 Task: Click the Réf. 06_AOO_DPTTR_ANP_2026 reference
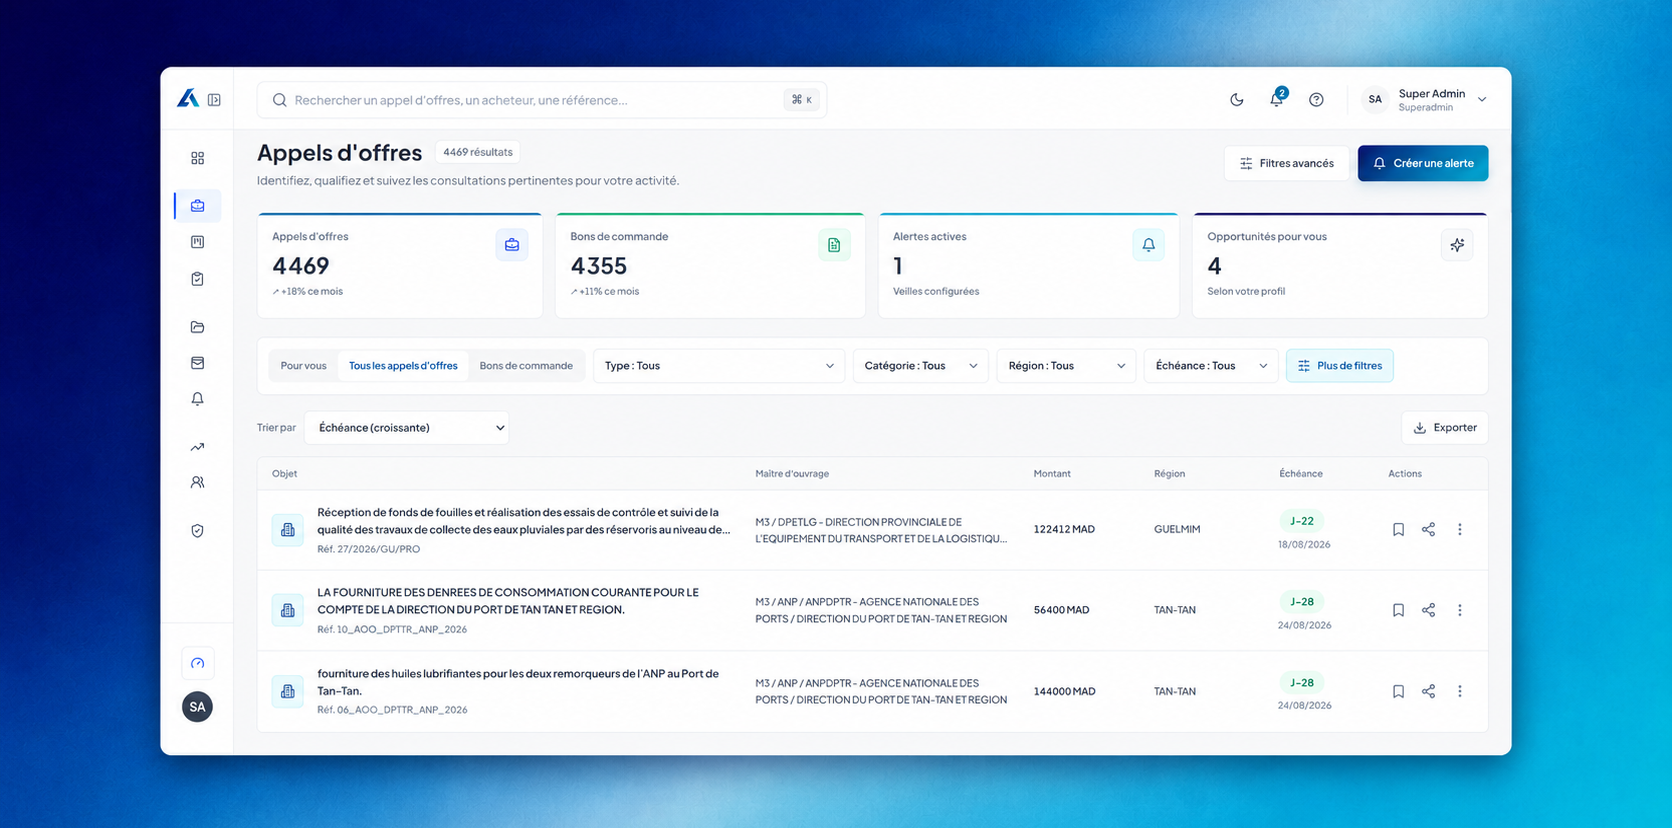392,710
